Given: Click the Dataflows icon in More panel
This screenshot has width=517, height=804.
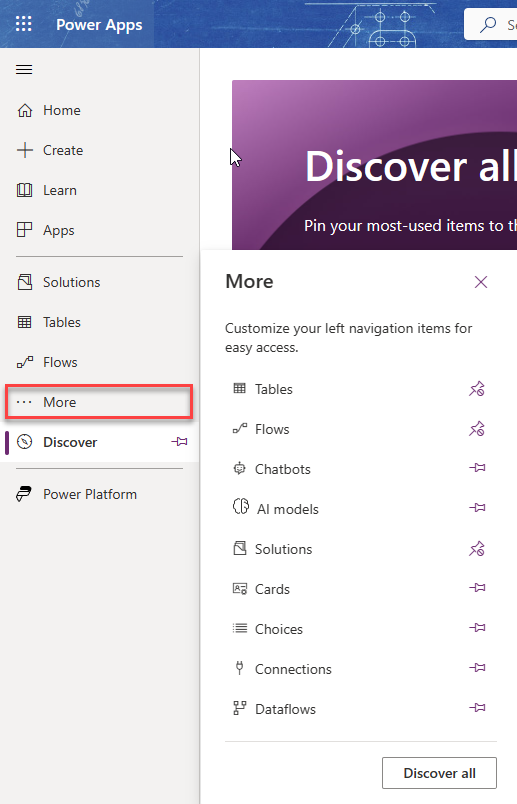Looking at the screenshot, I should [x=240, y=708].
